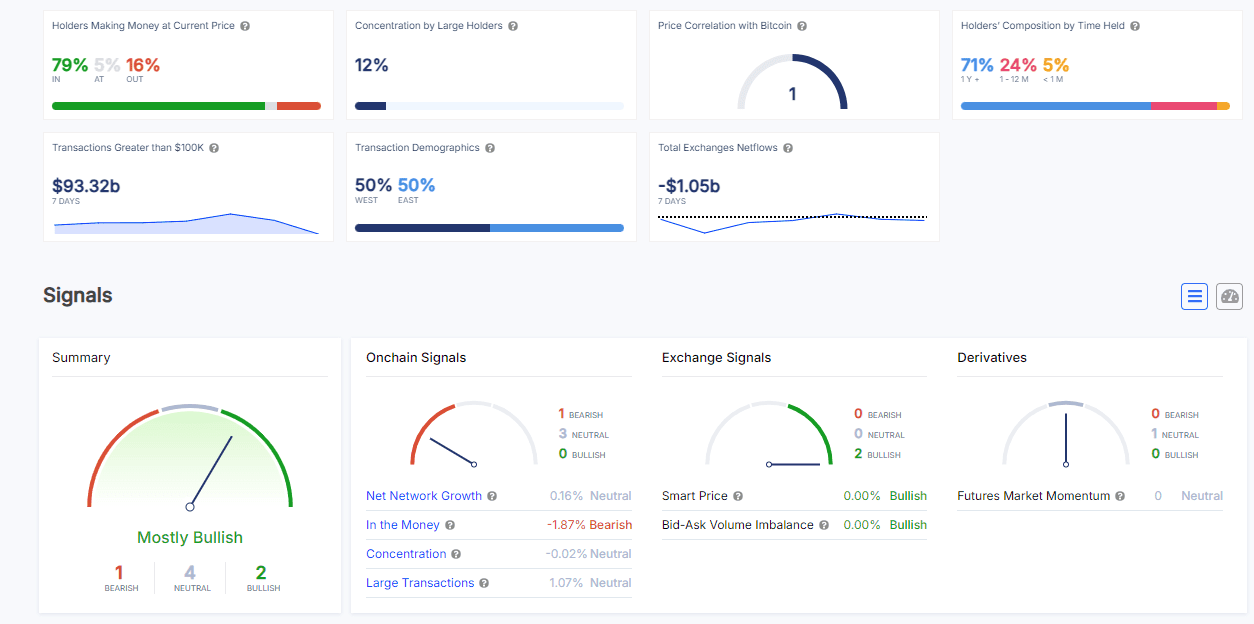Click help icon next to Smart Price
1254x624 pixels.
tap(738, 496)
